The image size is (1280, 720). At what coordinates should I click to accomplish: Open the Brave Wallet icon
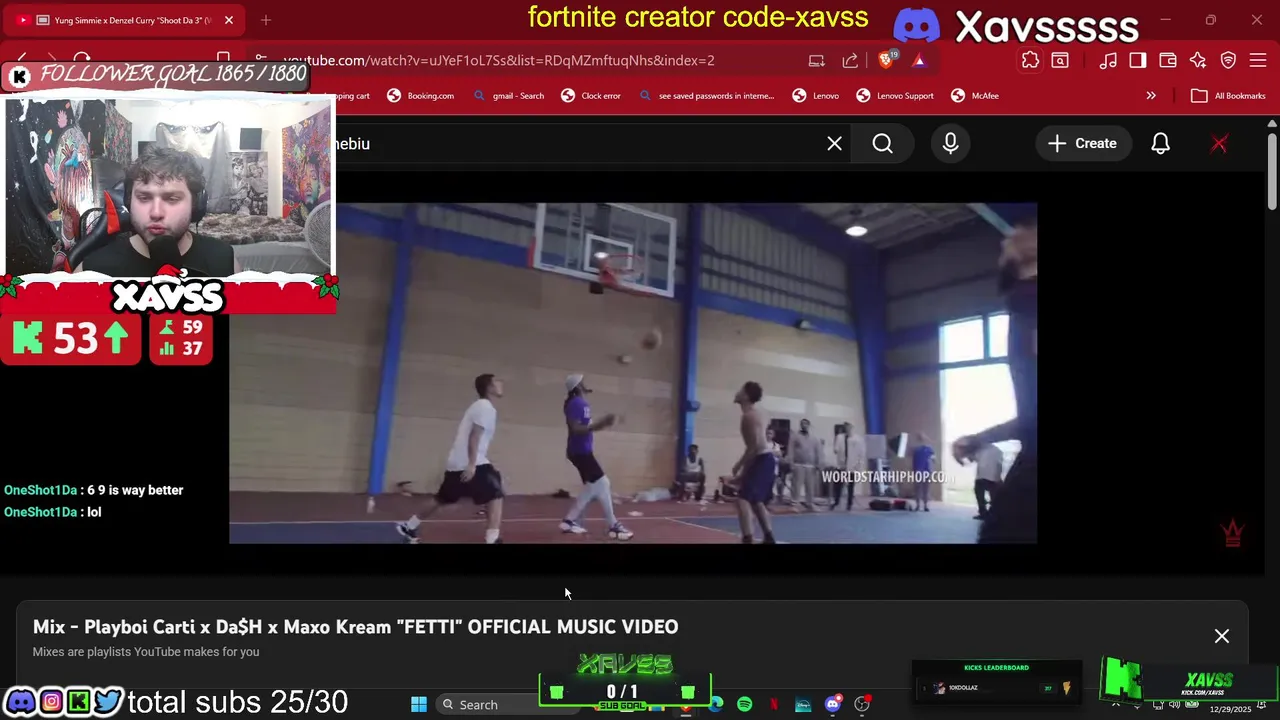coord(1167,60)
